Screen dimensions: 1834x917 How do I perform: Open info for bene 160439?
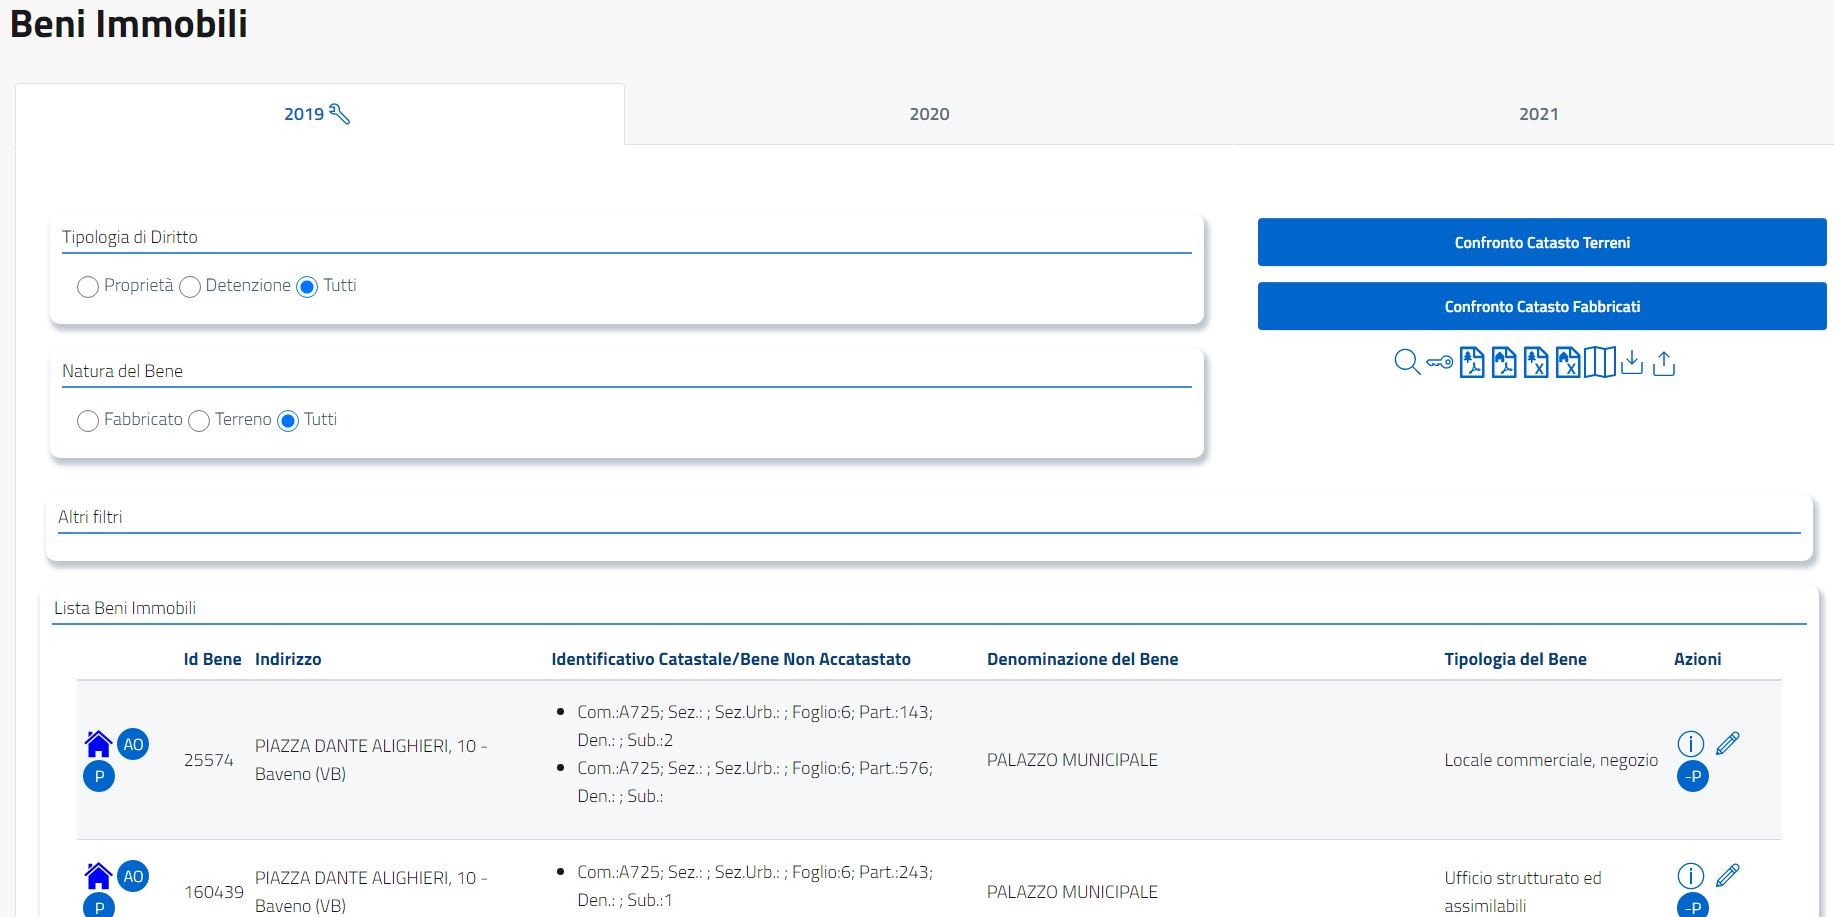click(1690, 876)
